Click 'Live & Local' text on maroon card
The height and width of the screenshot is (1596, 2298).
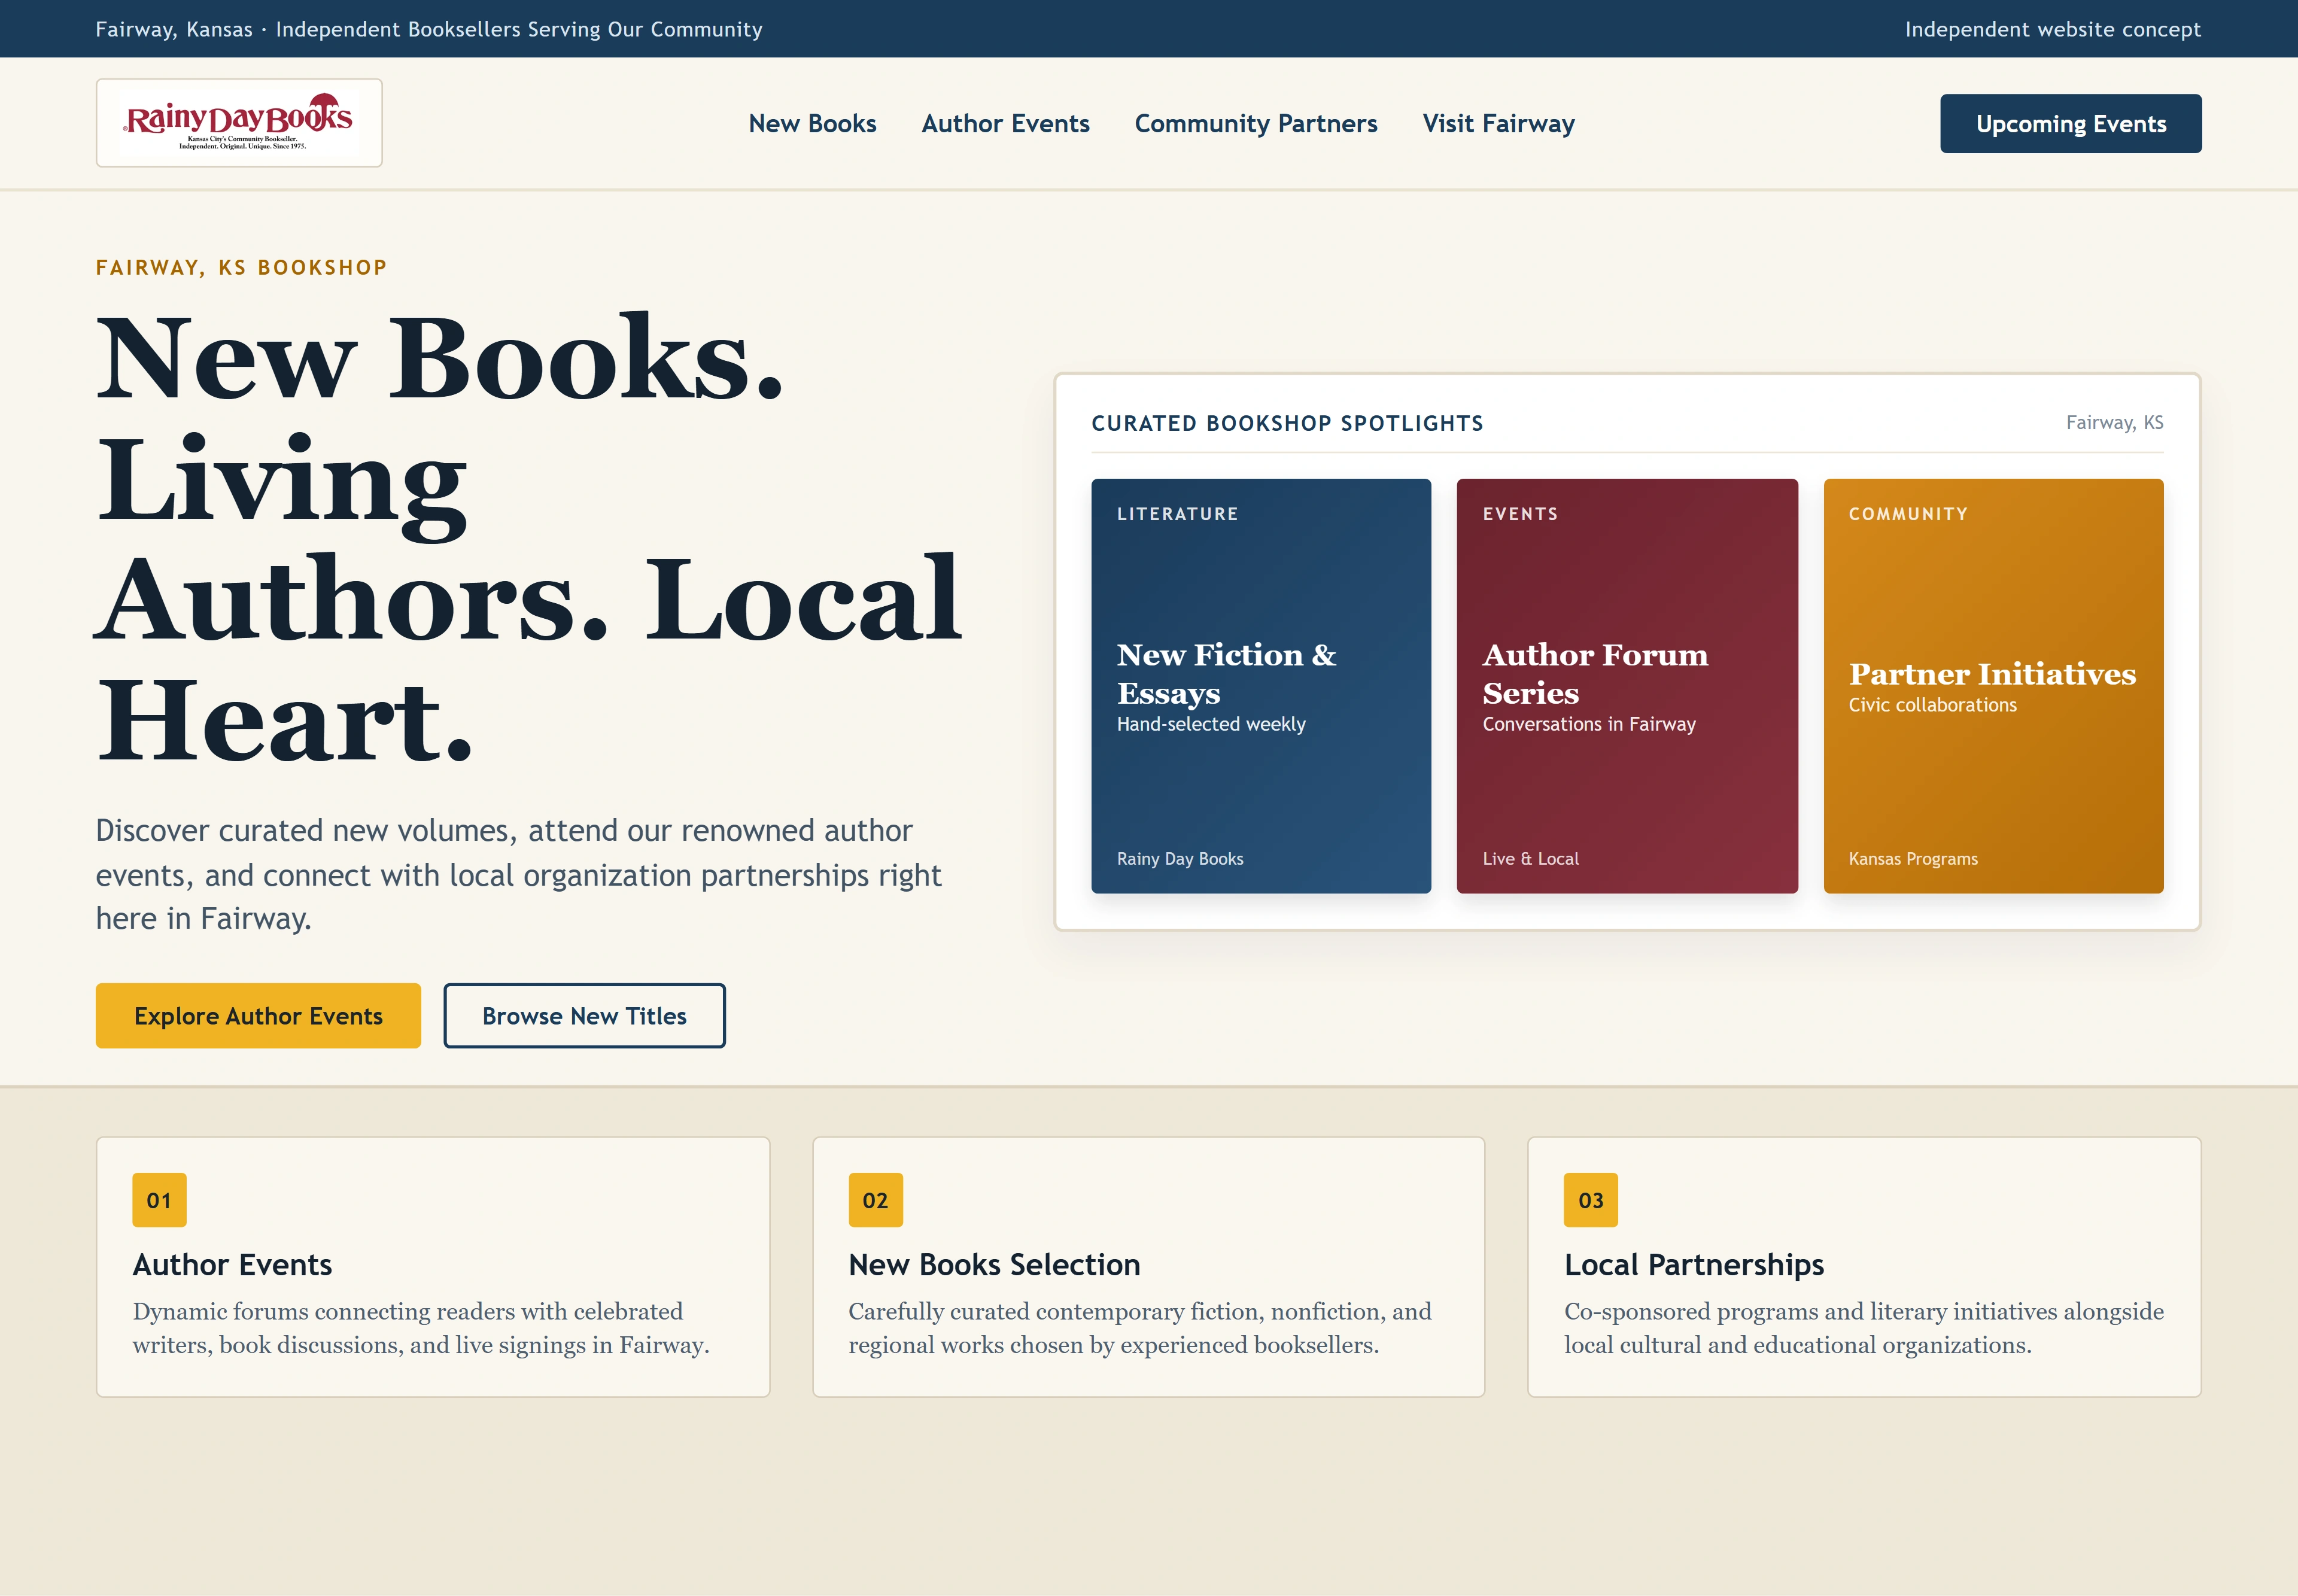point(1530,858)
